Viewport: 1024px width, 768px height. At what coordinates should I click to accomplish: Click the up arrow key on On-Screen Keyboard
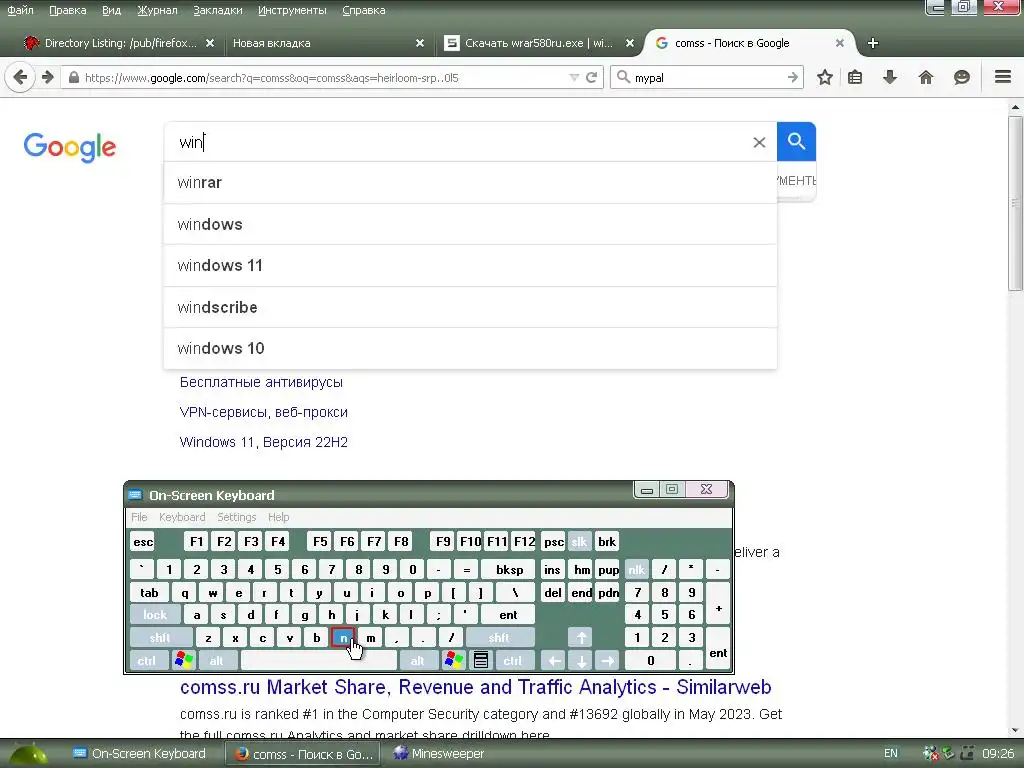coord(581,637)
